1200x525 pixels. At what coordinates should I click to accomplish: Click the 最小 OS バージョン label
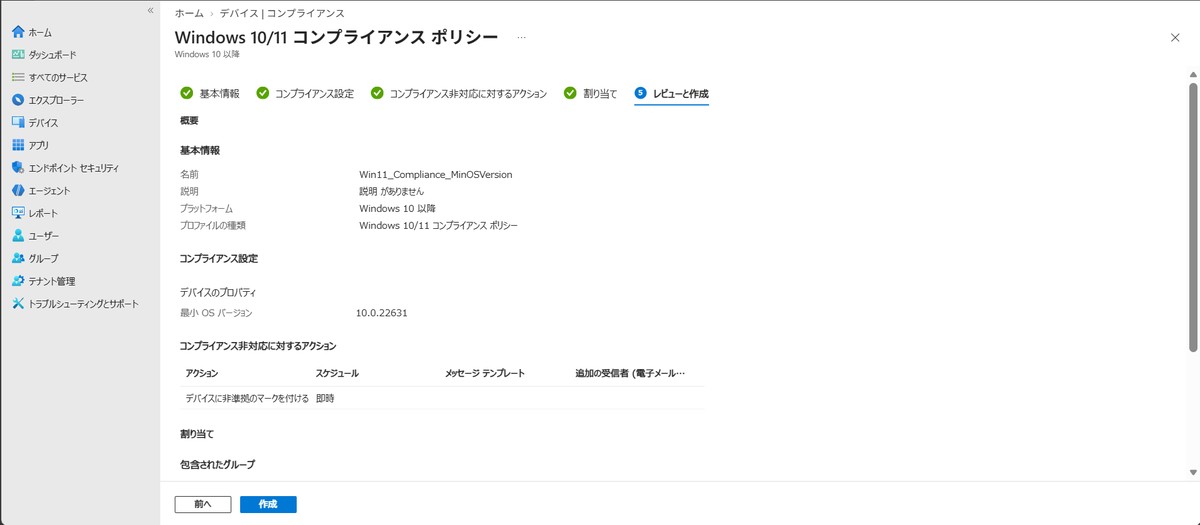[x=216, y=313]
